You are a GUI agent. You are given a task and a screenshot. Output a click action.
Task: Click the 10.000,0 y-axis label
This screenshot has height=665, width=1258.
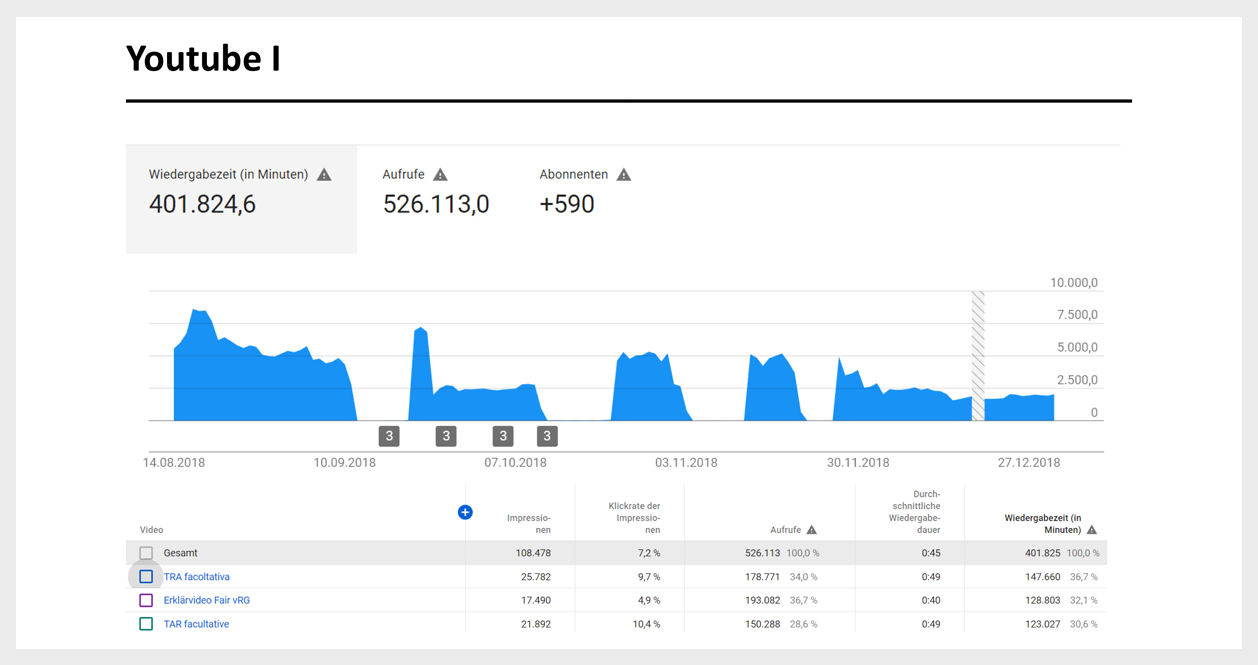click(x=1074, y=283)
